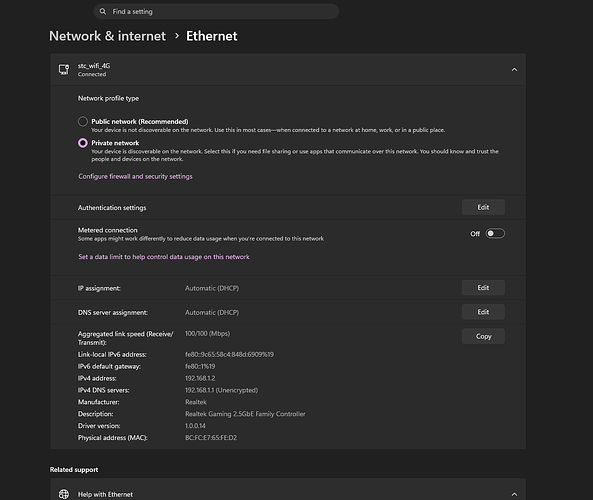This screenshot has height=500, width=593.
Task: Select Private network radio button
Action: pos(83,143)
